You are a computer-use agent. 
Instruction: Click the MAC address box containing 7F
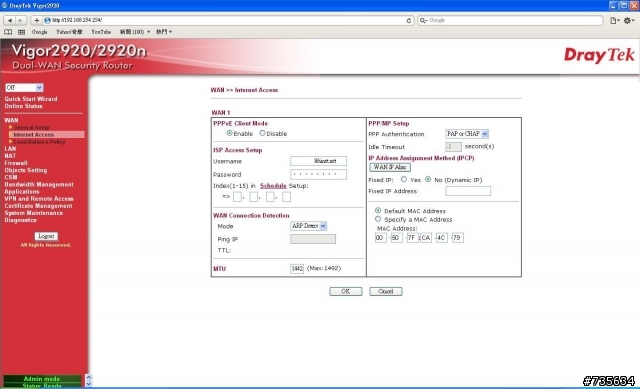pos(412,238)
